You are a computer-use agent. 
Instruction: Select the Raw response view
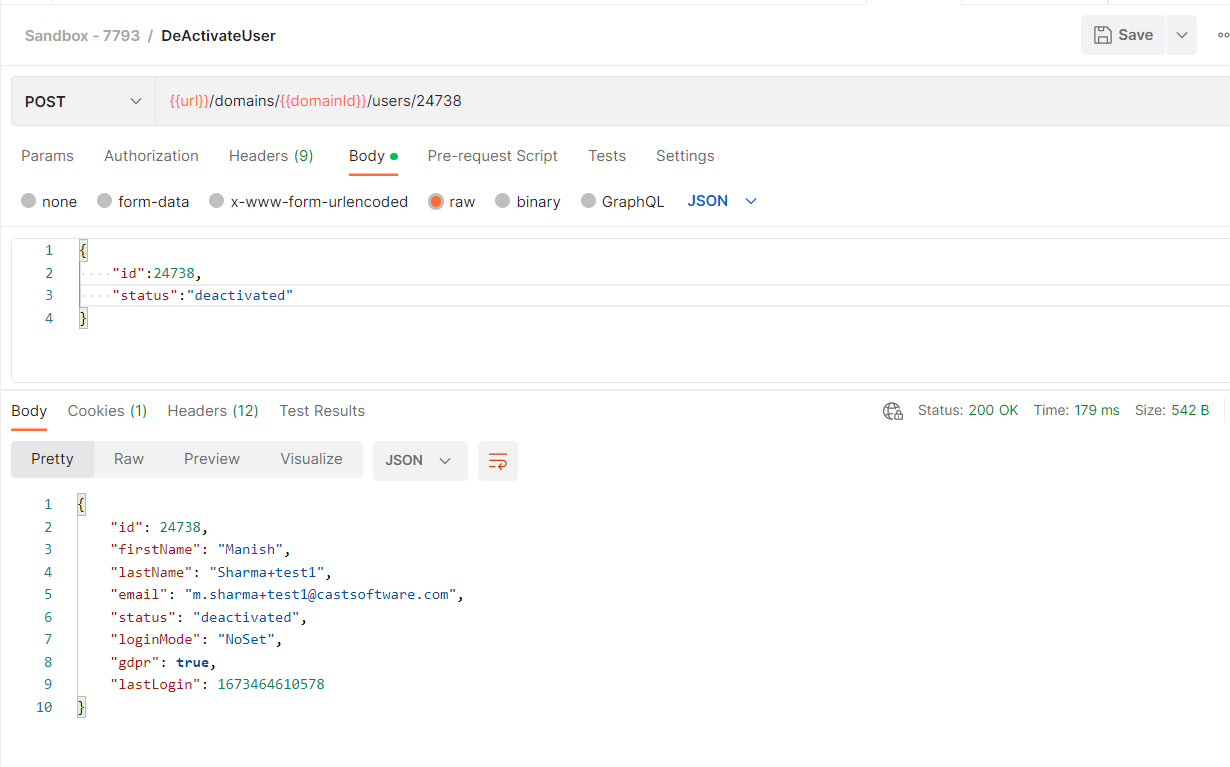[129, 459]
